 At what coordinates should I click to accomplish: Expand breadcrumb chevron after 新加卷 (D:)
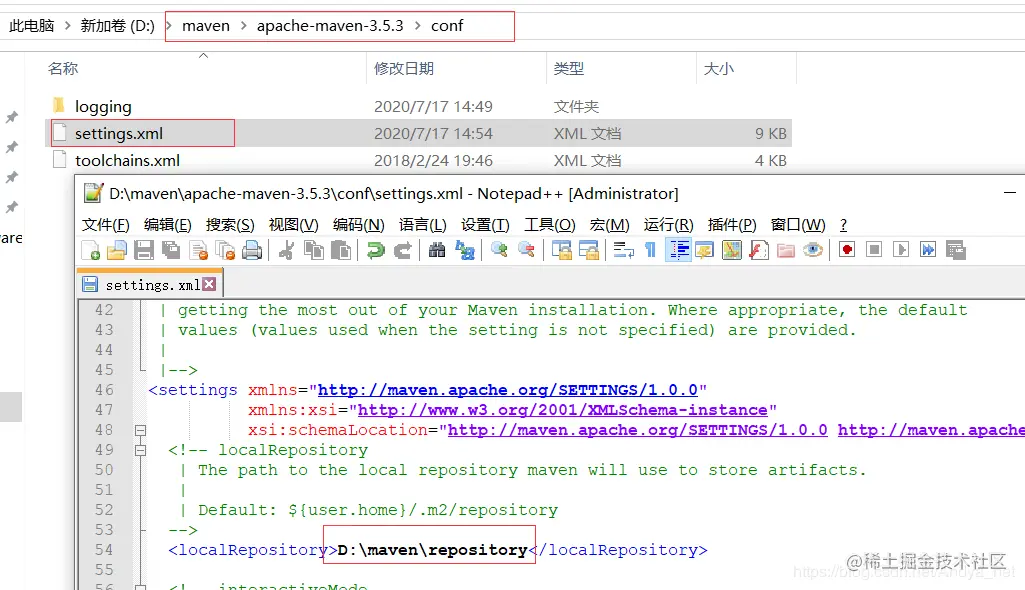169,26
